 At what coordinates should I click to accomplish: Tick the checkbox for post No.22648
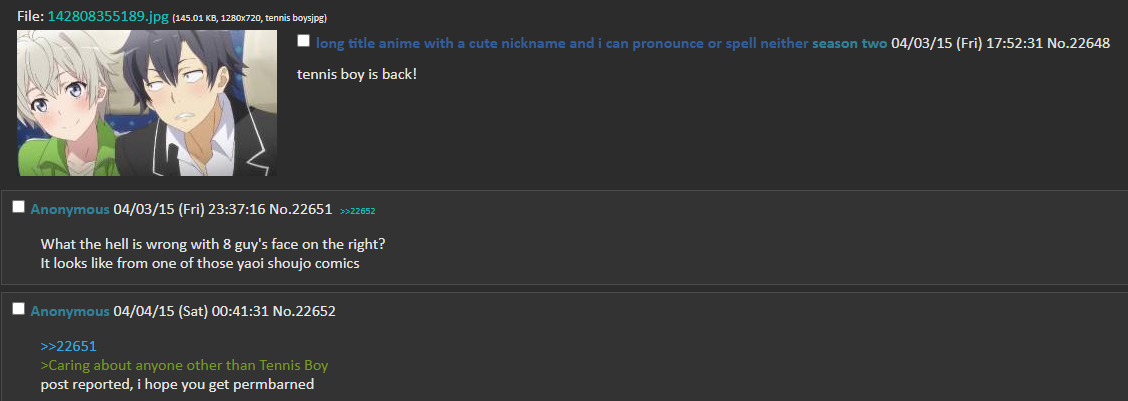[304, 42]
